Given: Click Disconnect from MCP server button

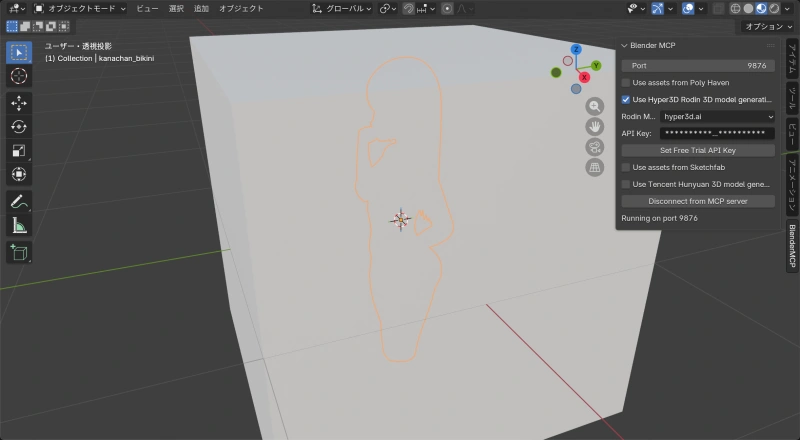Looking at the screenshot, I should [x=698, y=201].
